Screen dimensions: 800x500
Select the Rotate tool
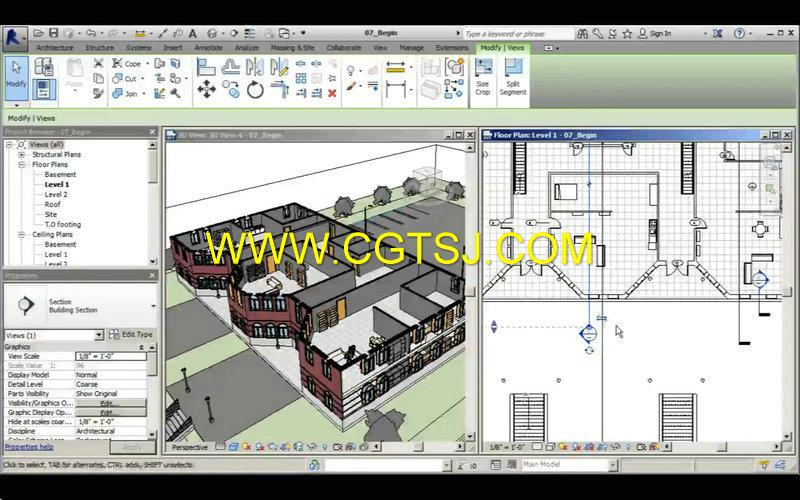tap(255, 90)
